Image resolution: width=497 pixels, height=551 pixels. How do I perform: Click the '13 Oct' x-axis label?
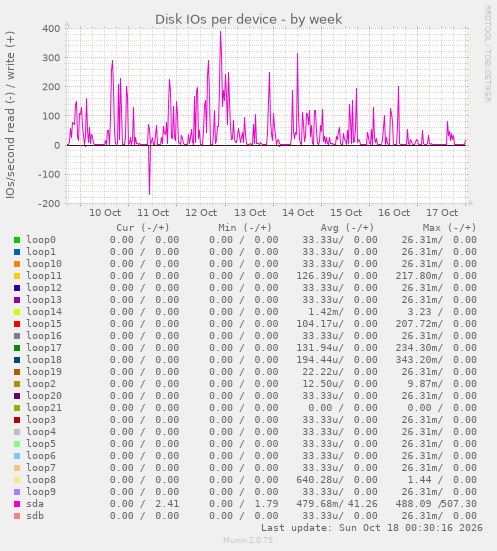tap(250, 213)
